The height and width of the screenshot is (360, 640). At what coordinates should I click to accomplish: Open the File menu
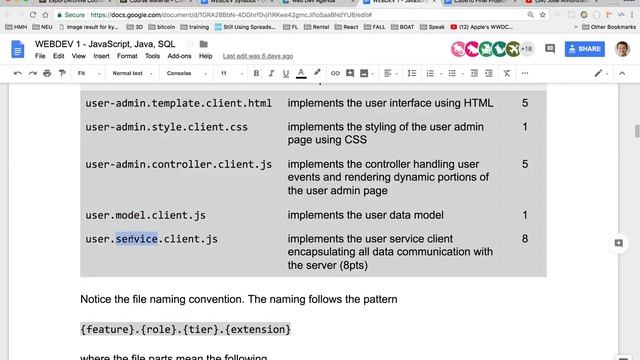[40, 56]
